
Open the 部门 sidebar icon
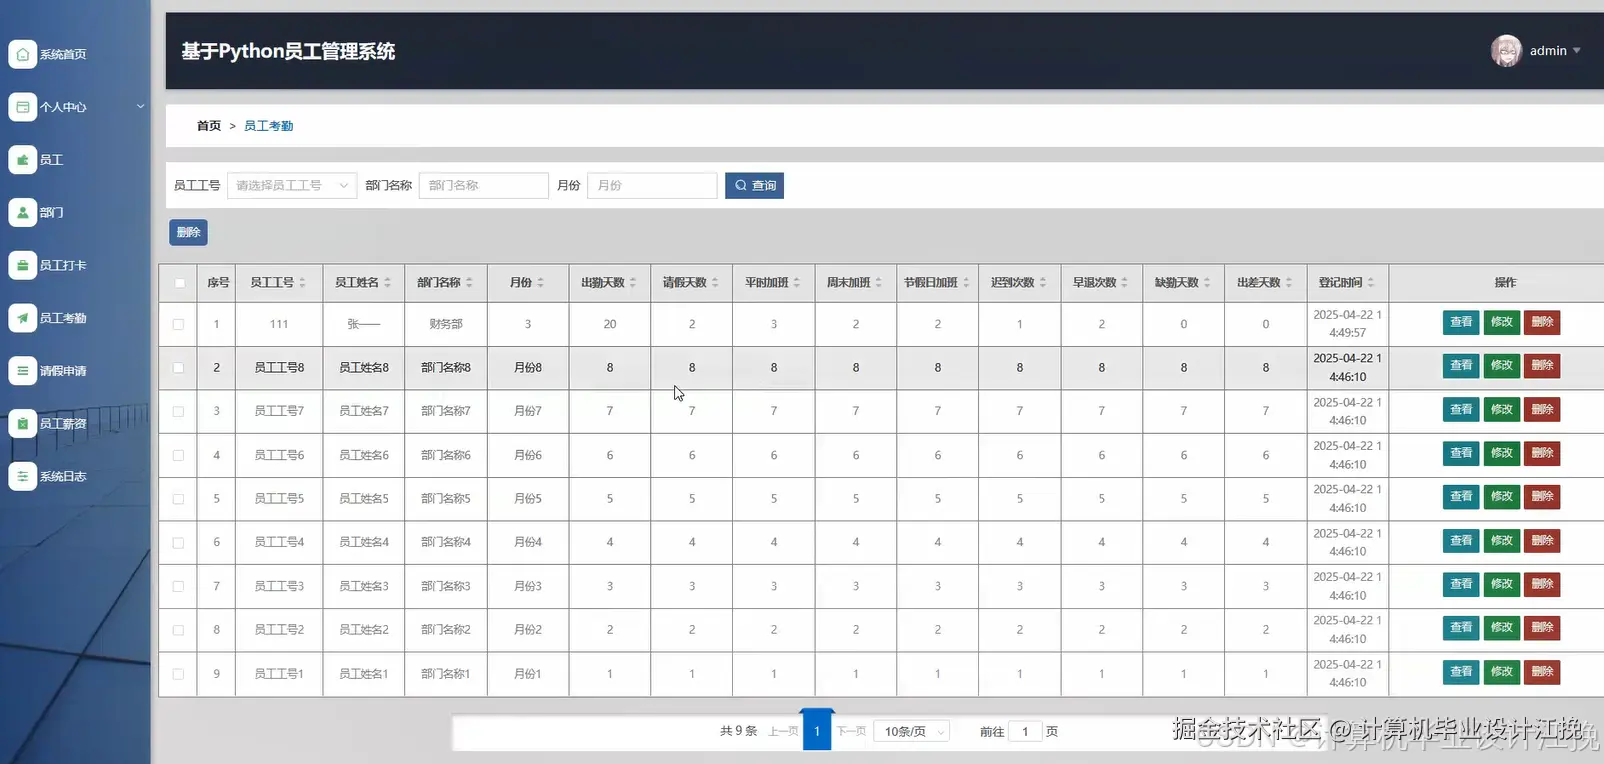pyautogui.click(x=22, y=212)
